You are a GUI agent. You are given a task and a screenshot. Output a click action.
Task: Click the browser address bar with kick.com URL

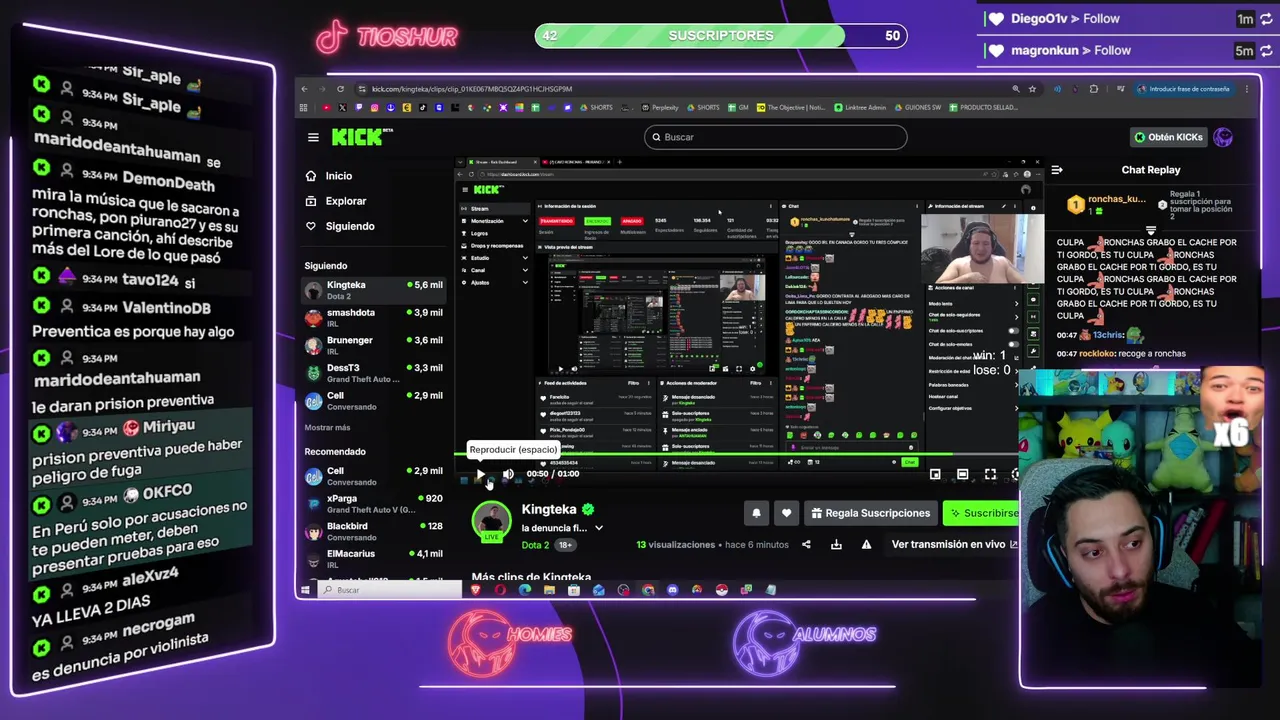680,89
